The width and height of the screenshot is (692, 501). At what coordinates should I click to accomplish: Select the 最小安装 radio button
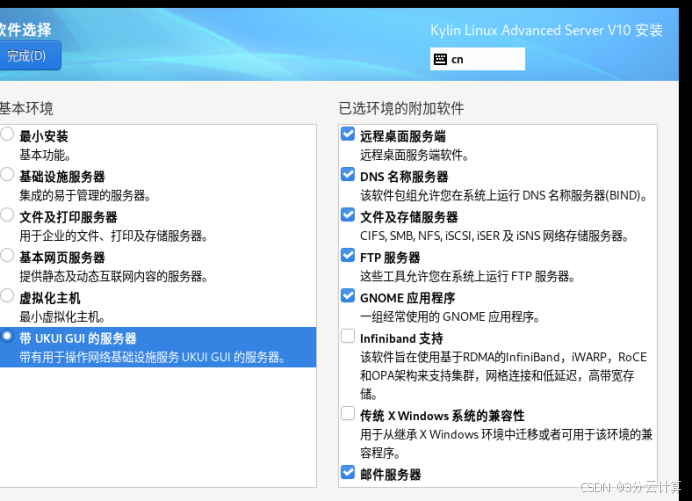(7, 134)
